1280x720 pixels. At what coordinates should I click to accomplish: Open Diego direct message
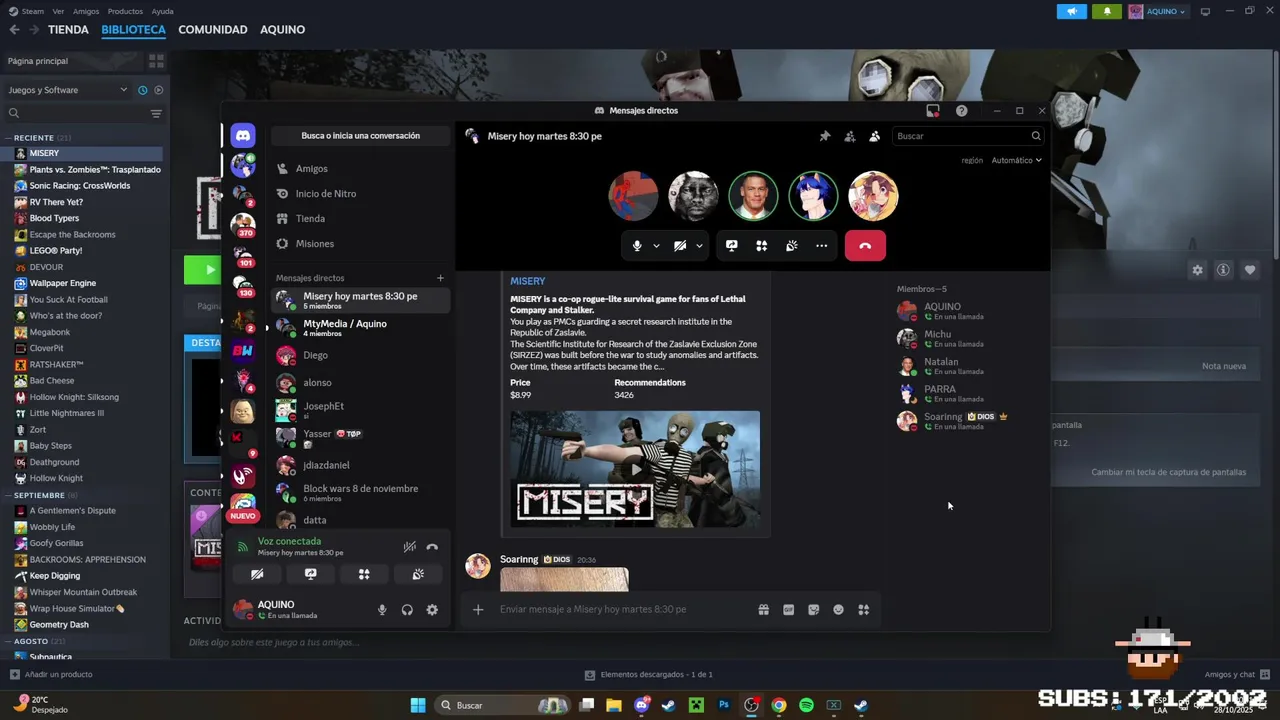pos(360,355)
